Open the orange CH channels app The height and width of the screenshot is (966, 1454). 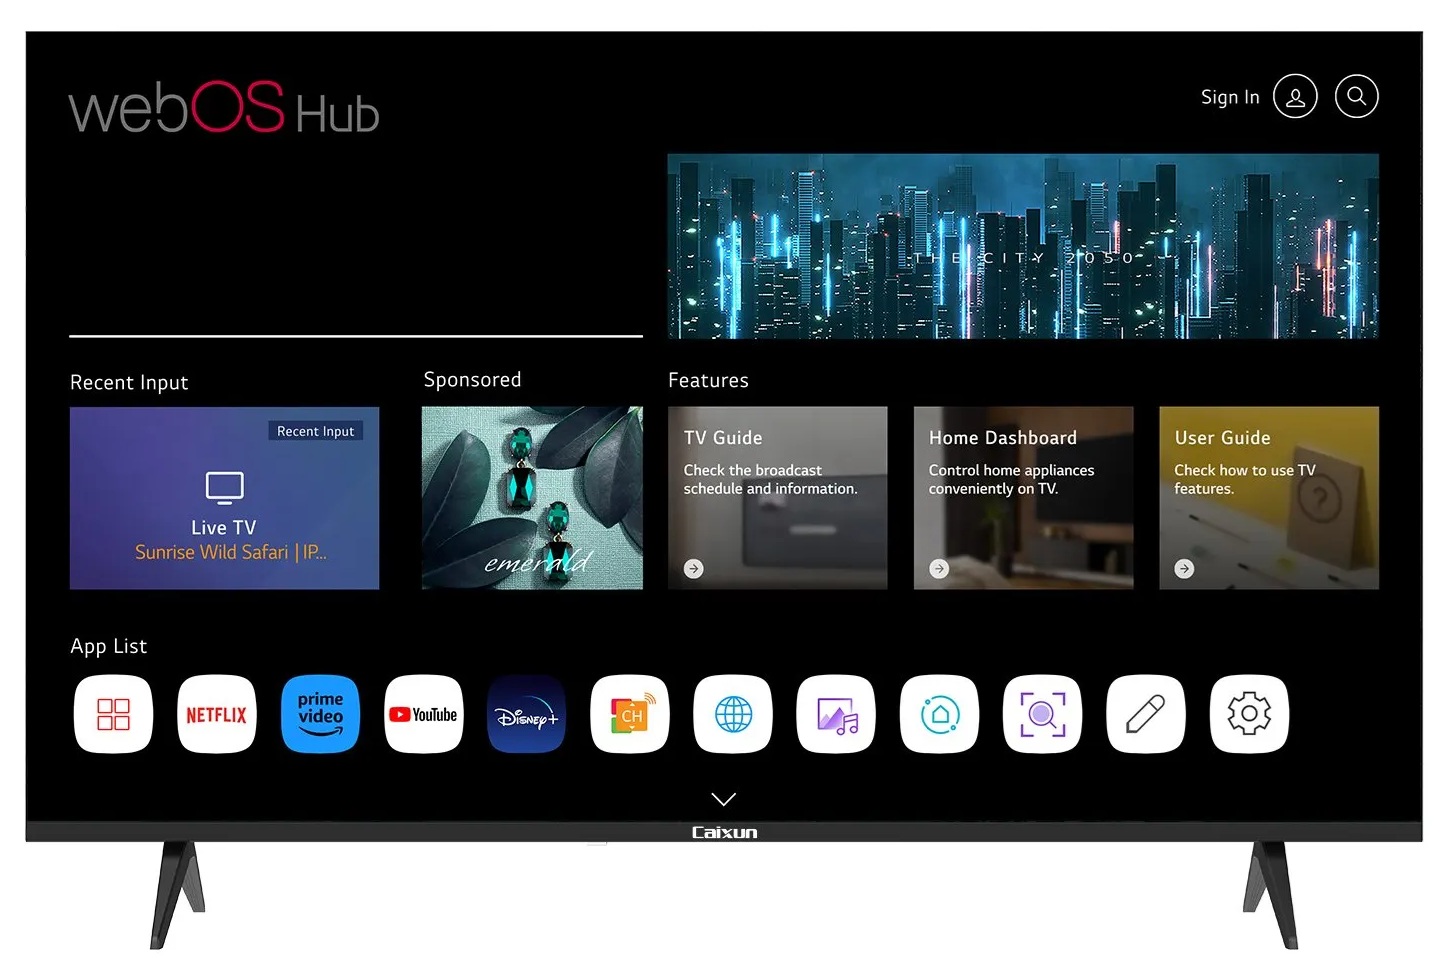630,714
